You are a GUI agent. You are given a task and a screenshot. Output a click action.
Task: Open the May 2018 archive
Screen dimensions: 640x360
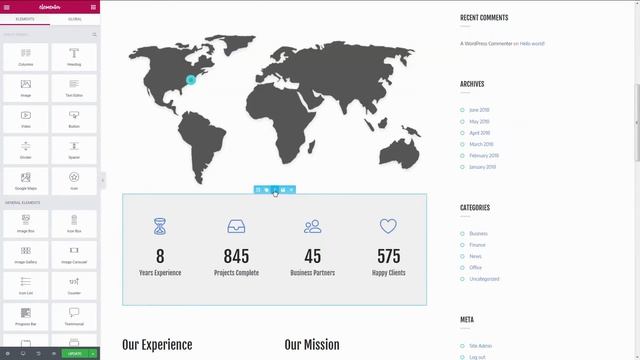coord(479,122)
